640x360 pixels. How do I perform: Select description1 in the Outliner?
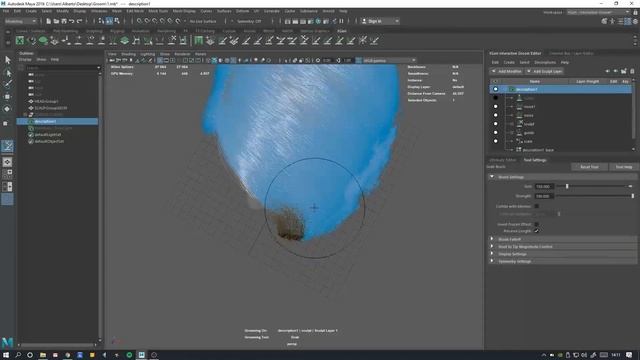coord(57,121)
